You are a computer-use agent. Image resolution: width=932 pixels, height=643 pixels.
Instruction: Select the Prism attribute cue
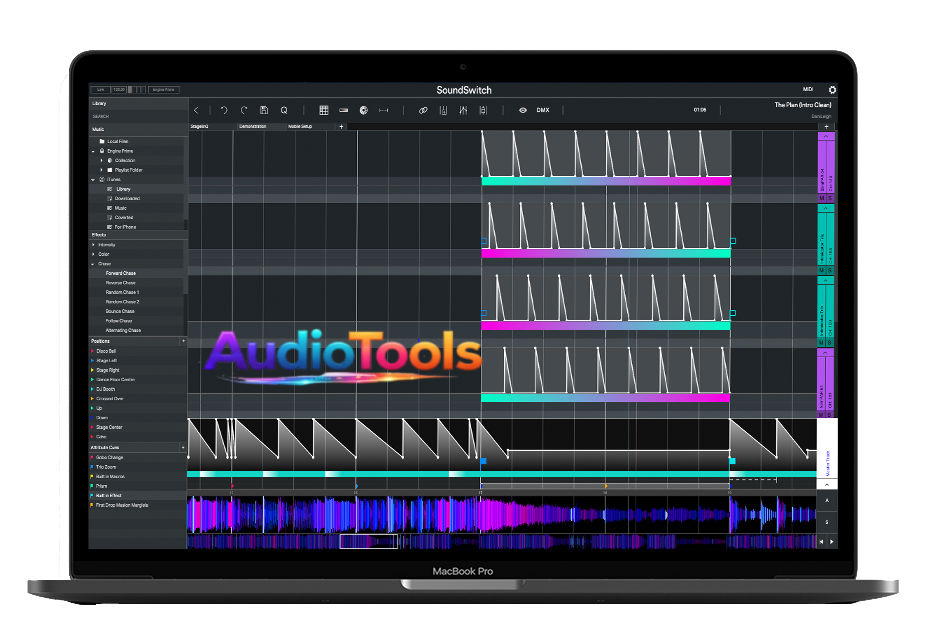pyautogui.click(x=102, y=486)
